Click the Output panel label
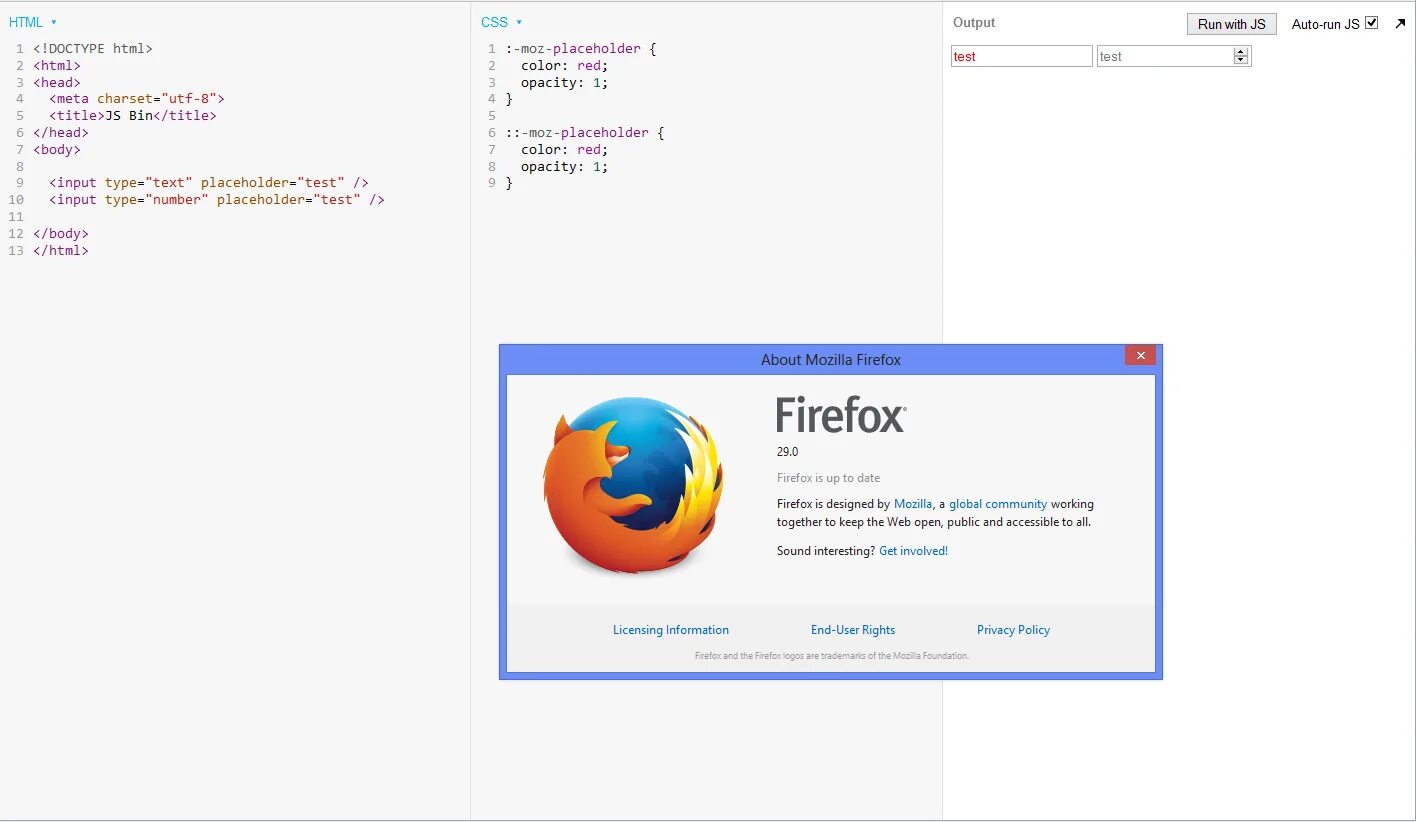 click(974, 22)
